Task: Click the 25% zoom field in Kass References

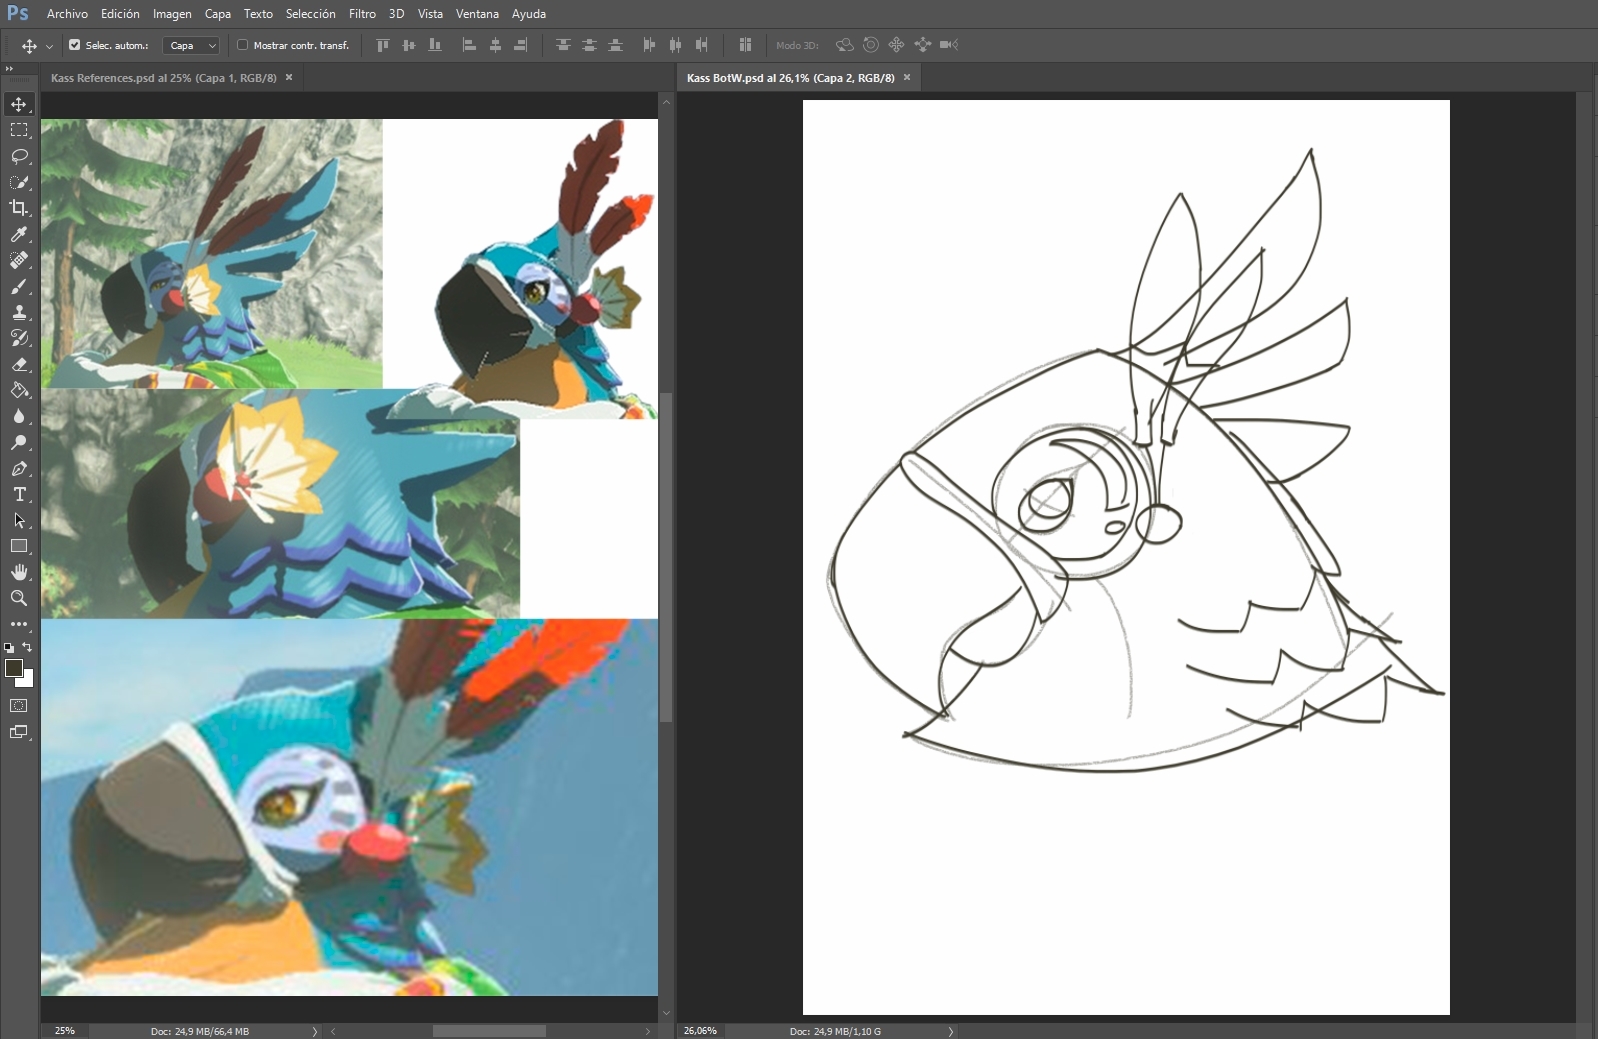Action: (65, 1031)
